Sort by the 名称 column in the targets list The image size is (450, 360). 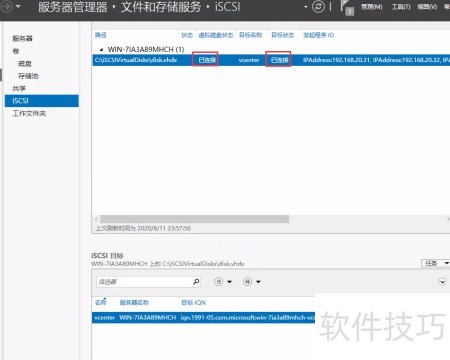click(100, 302)
